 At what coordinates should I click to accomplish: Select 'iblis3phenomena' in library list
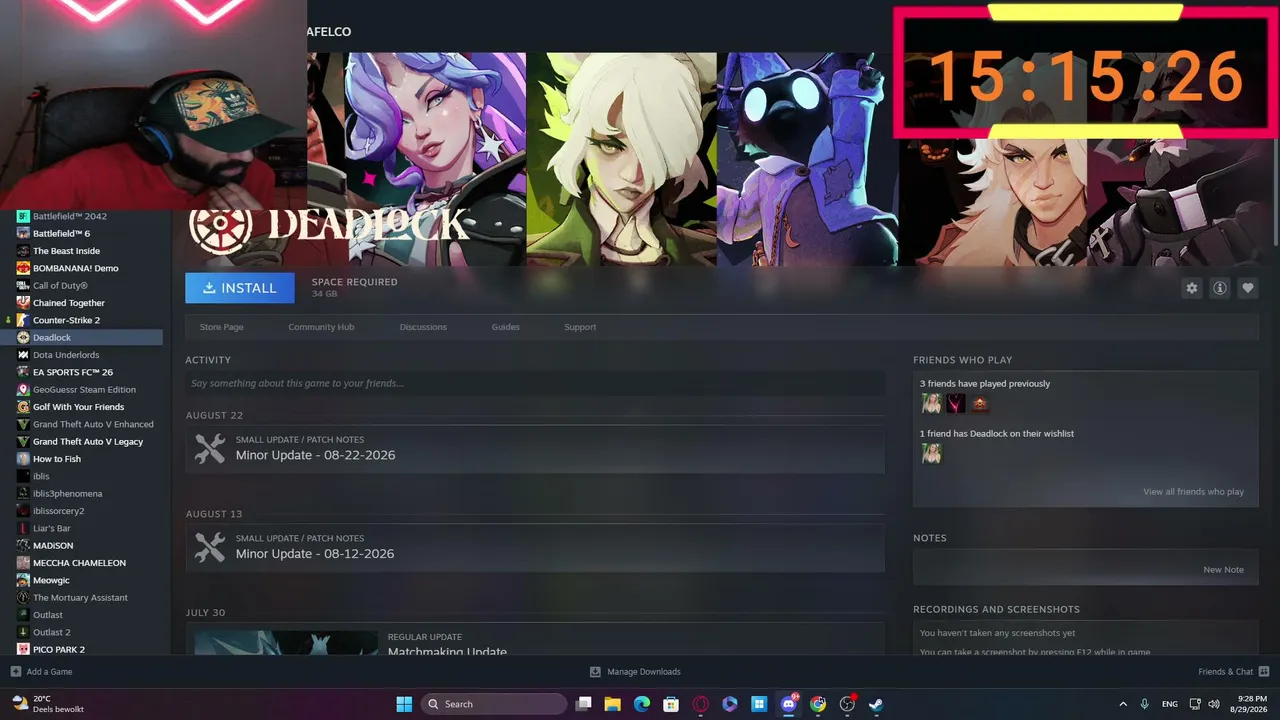point(68,493)
